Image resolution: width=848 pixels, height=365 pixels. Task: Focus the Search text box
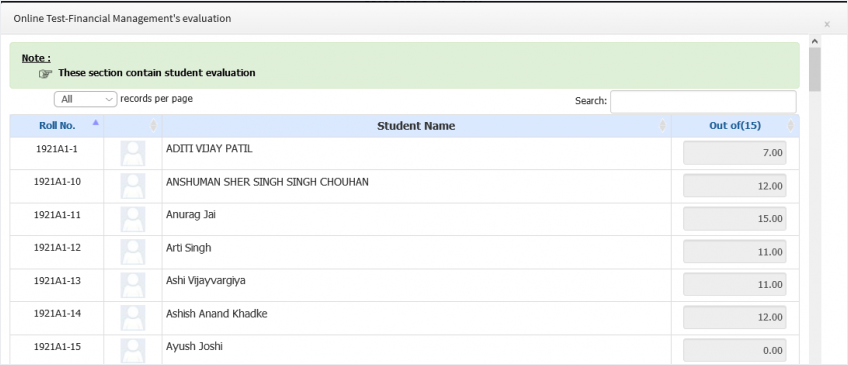(x=703, y=101)
